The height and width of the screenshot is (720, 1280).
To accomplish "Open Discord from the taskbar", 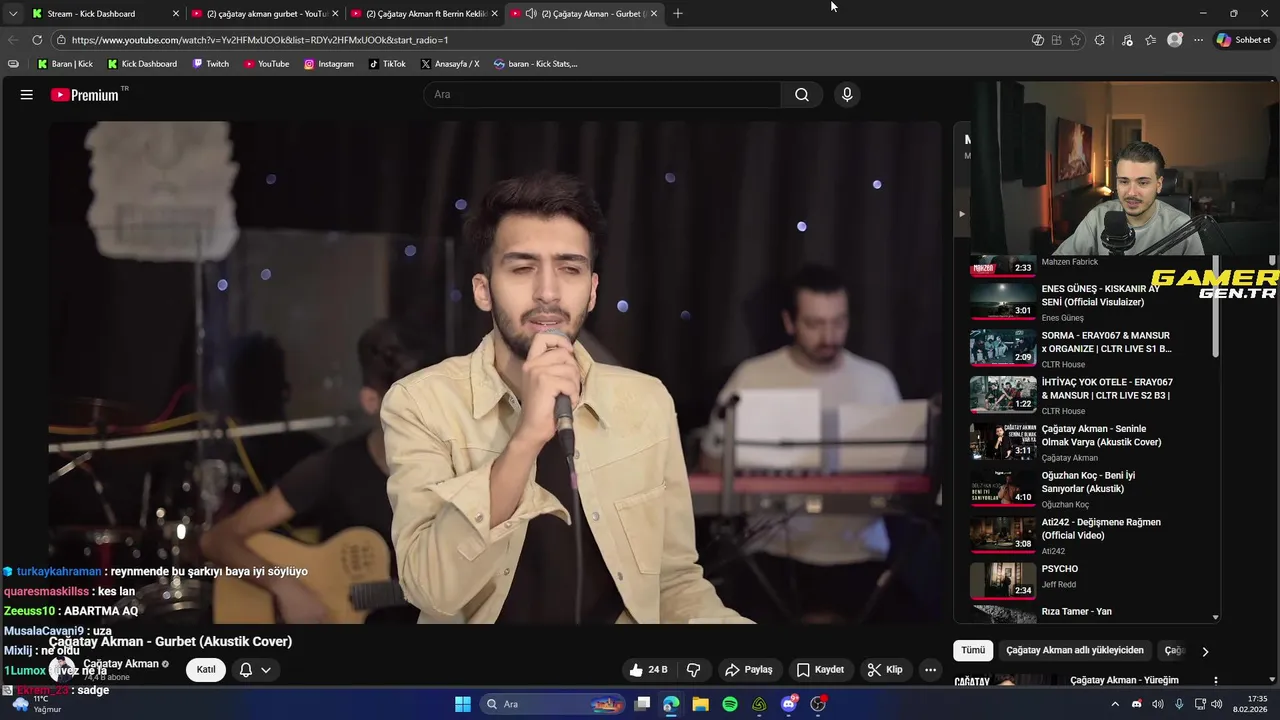I will pyautogui.click(x=789, y=704).
